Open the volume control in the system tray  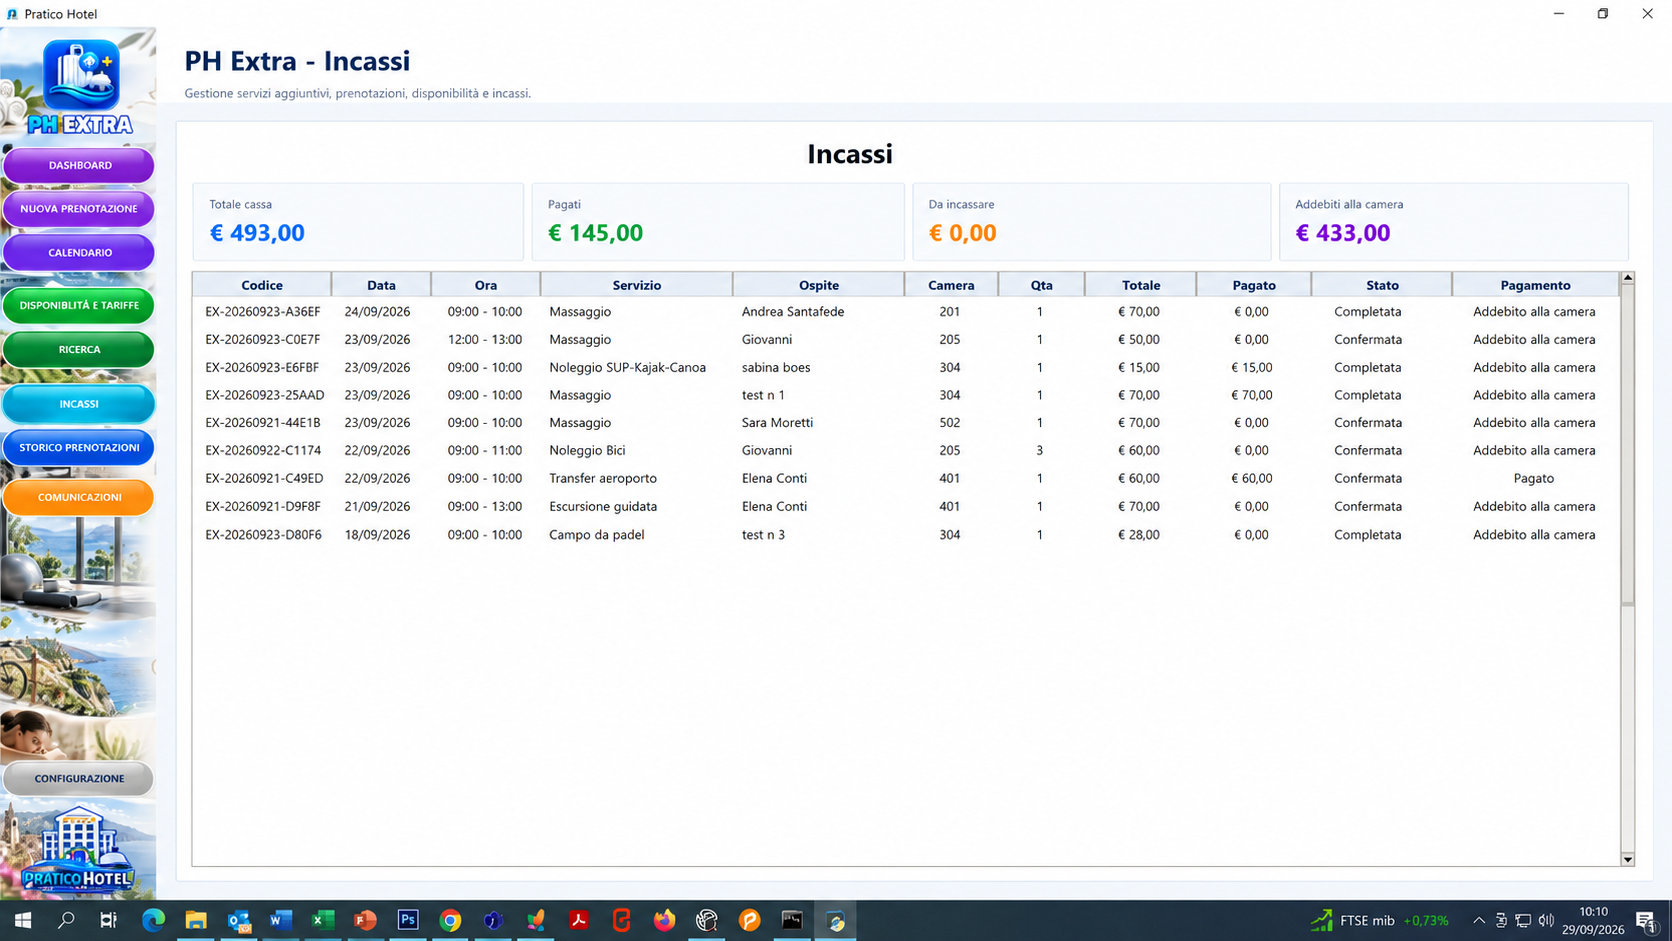pyautogui.click(x=1546, y=920)
